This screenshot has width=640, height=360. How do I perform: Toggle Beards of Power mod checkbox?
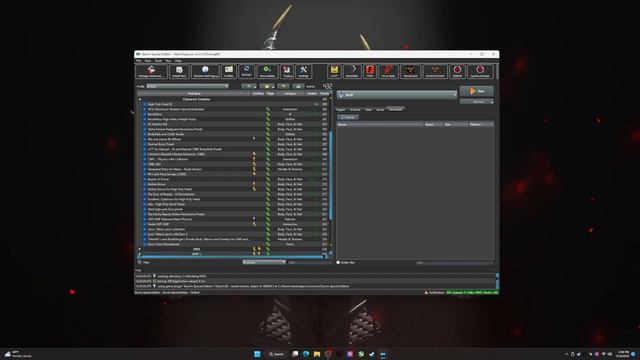144,179
